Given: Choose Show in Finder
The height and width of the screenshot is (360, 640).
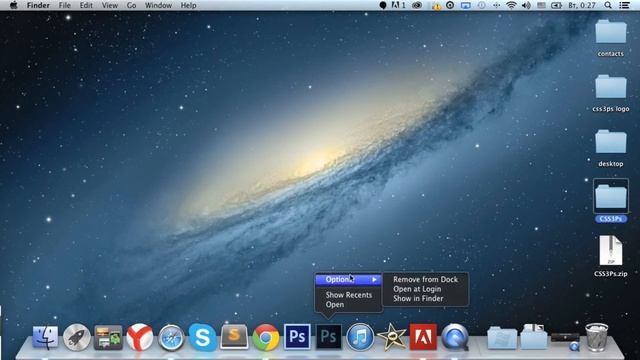Looking at the screenshot, I should click(x=418, y=298).
